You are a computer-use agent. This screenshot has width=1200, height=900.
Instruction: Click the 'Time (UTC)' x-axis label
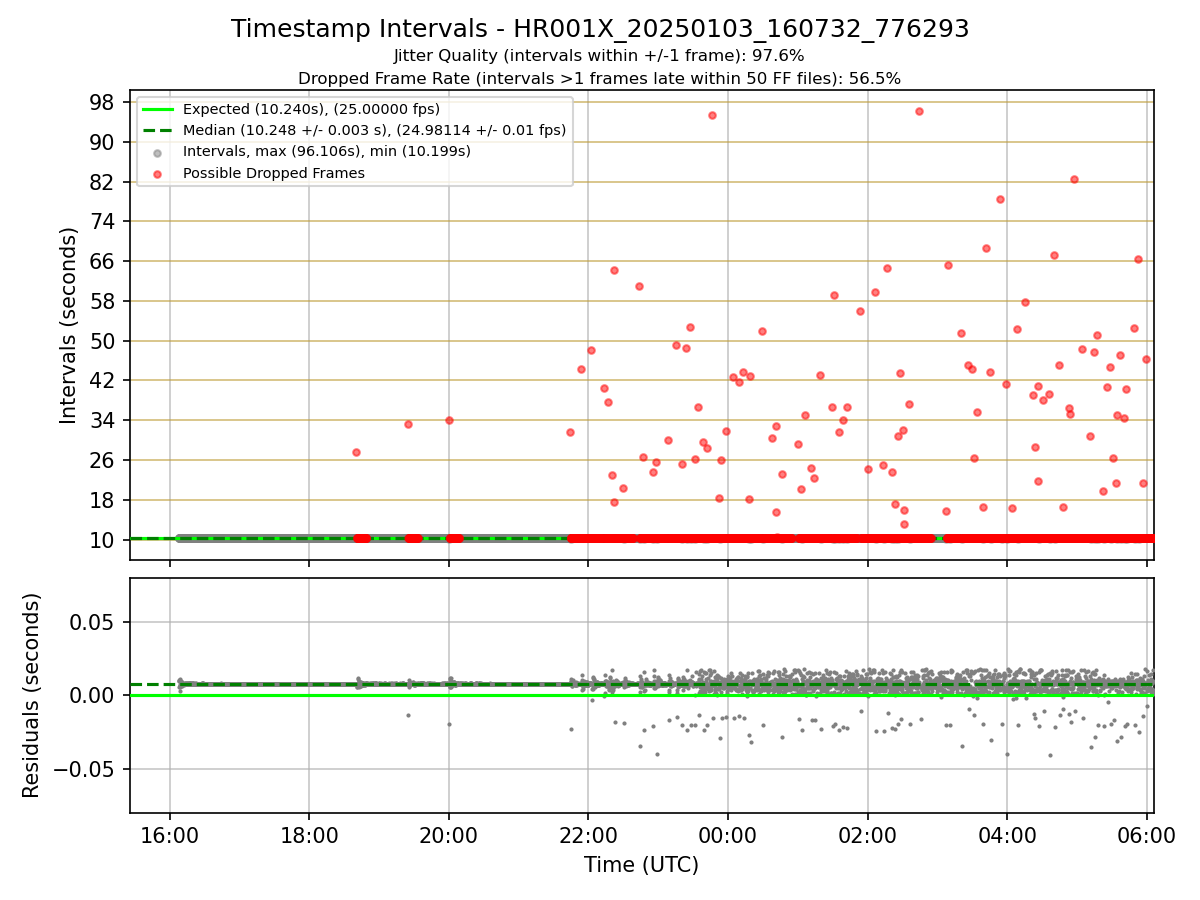[x=641, y=865]
